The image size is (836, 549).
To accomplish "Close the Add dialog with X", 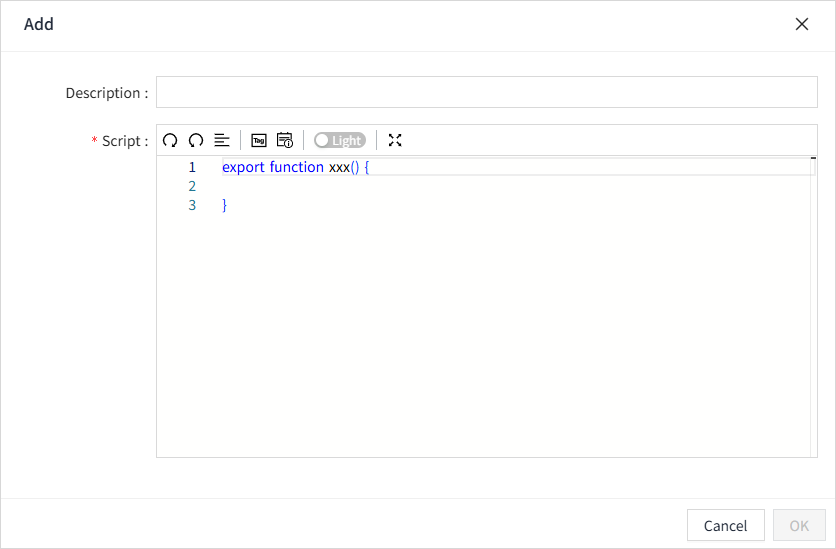I will [801, 25].
